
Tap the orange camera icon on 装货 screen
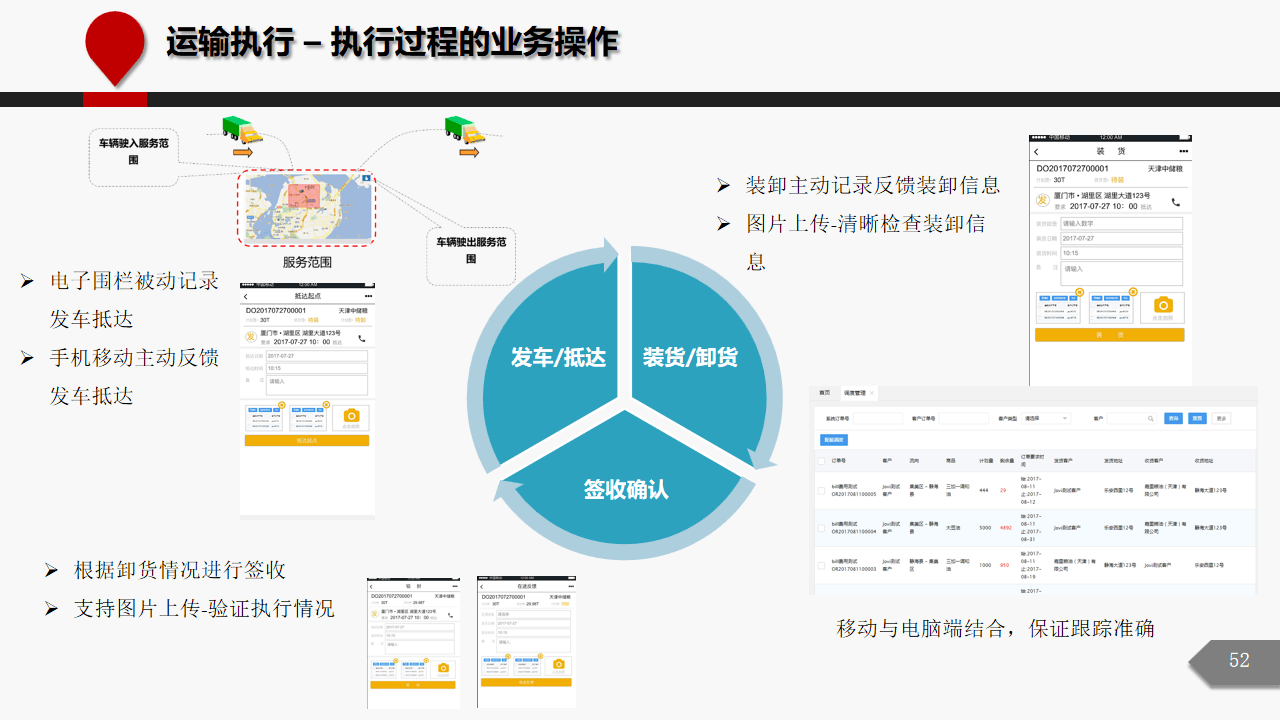pyautogui.click(x=1162, y=306)
